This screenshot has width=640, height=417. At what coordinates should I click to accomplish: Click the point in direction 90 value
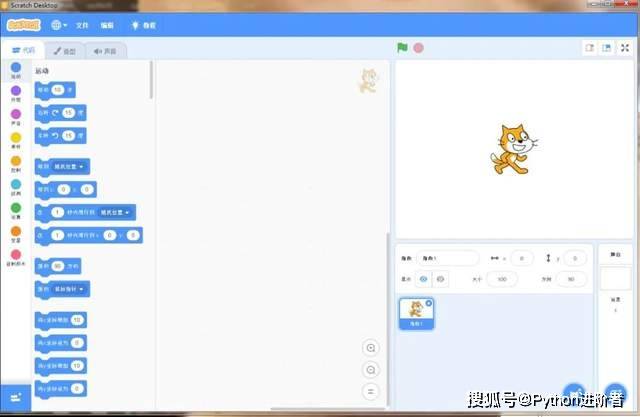pos(58,266)
